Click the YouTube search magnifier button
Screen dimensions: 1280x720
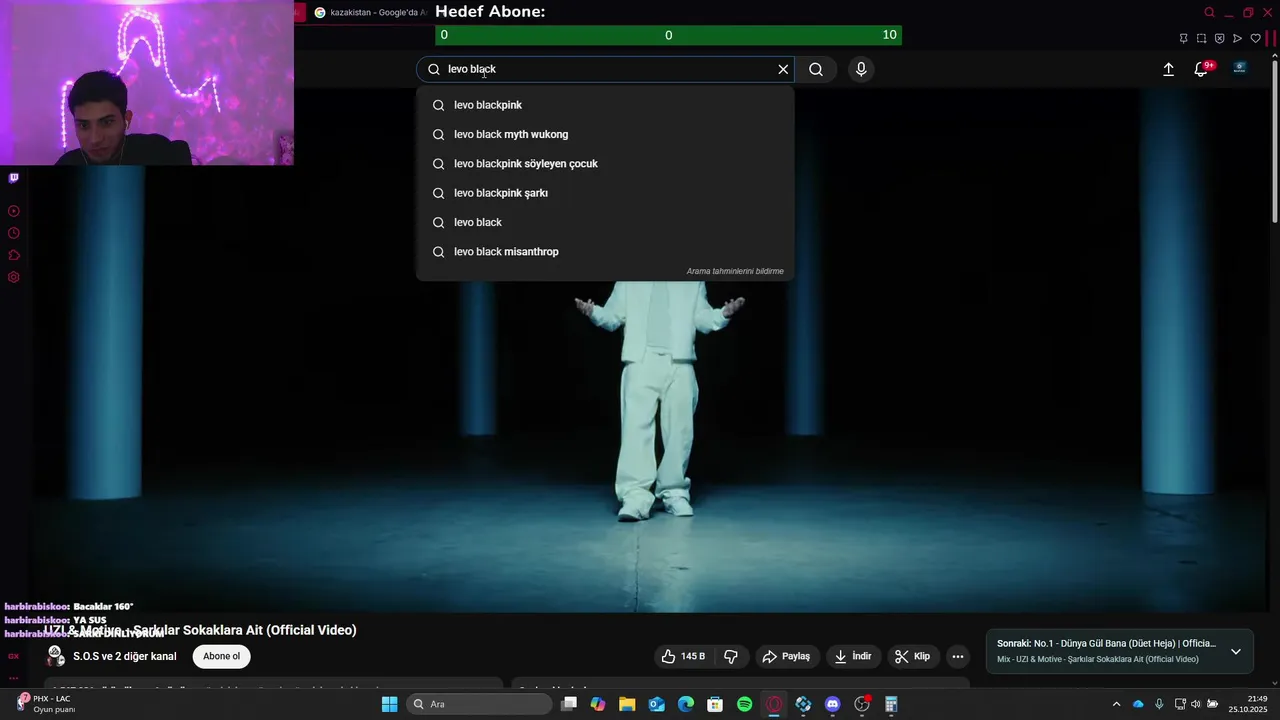coord(816,69)
